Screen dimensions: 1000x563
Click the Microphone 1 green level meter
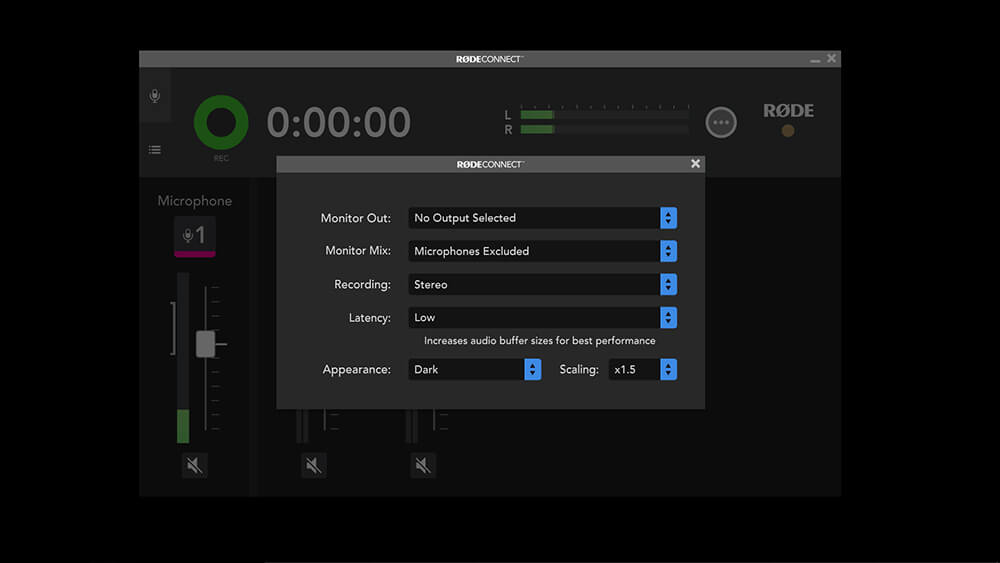coord(183,358)
